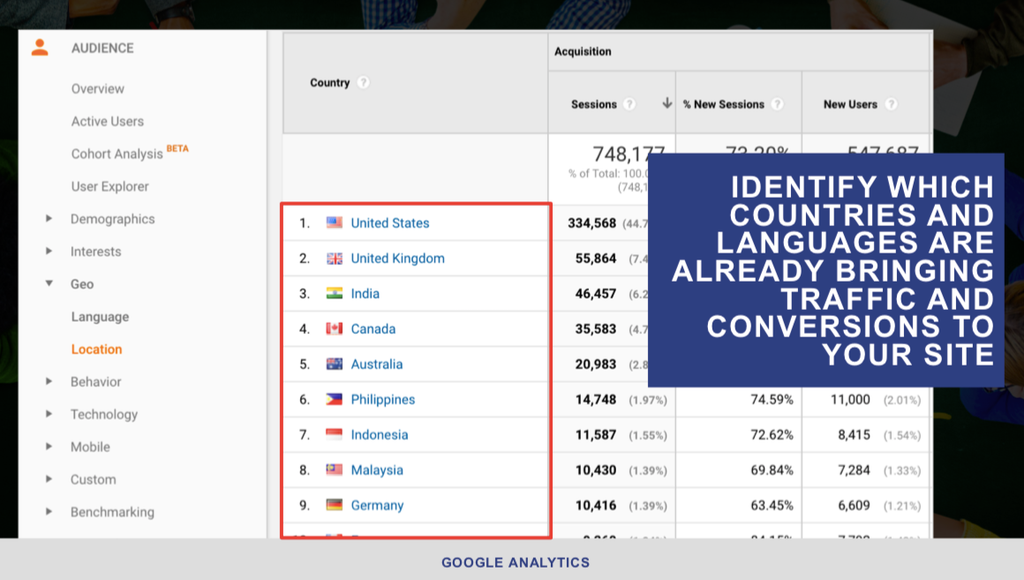1024x580 pixels.
Task: Open the Audience section heading
Action: click(103, 48)
